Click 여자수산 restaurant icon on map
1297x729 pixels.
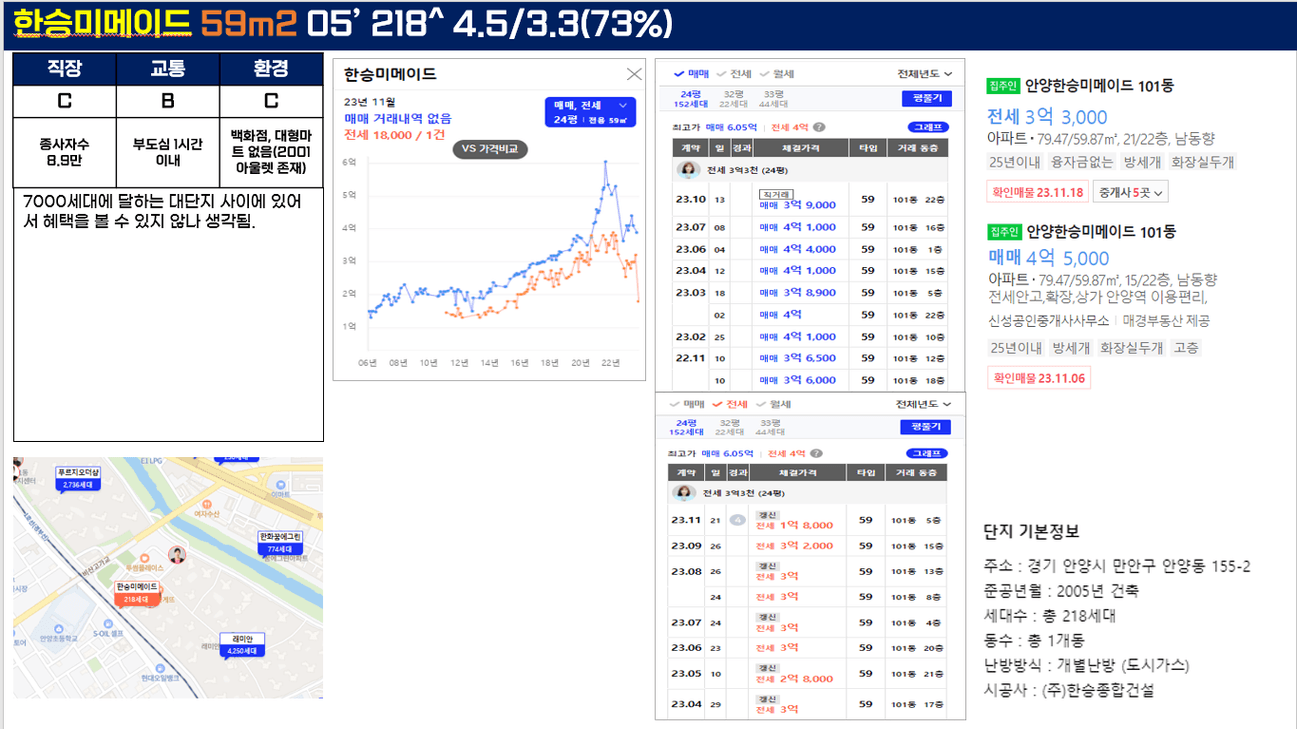pos(207,504)
